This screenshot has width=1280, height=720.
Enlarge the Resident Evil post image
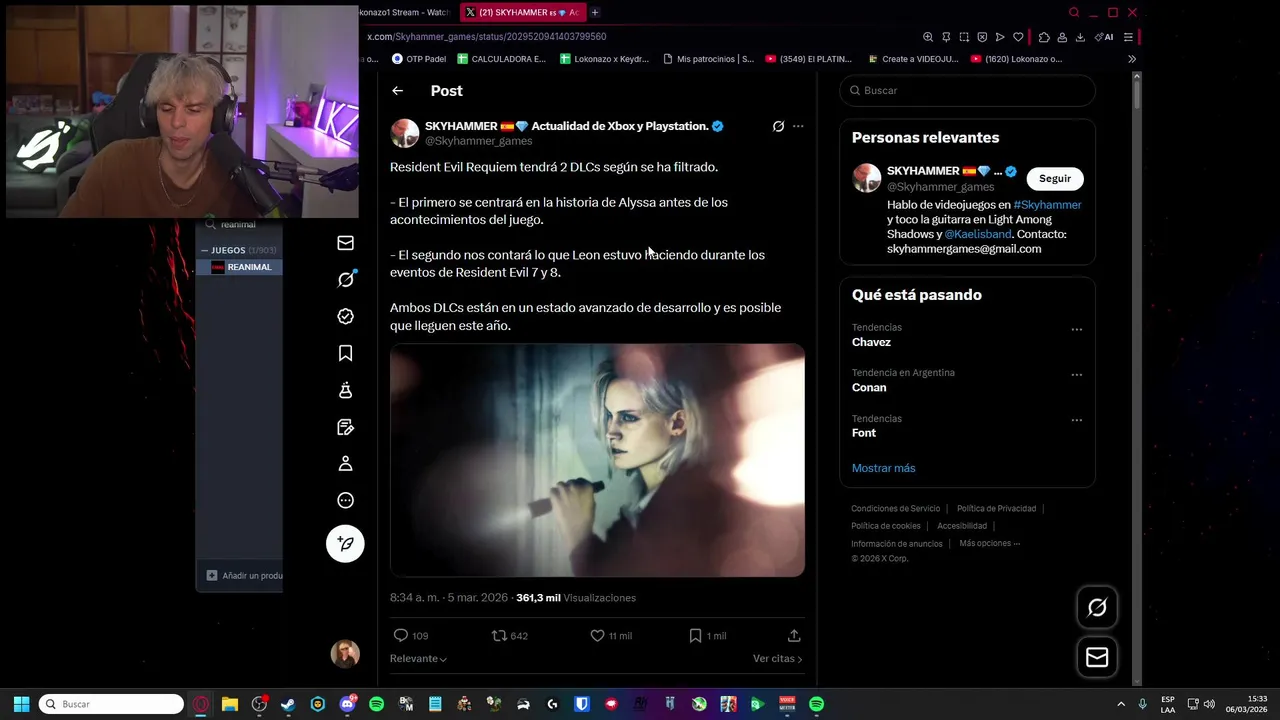(597, 460)
